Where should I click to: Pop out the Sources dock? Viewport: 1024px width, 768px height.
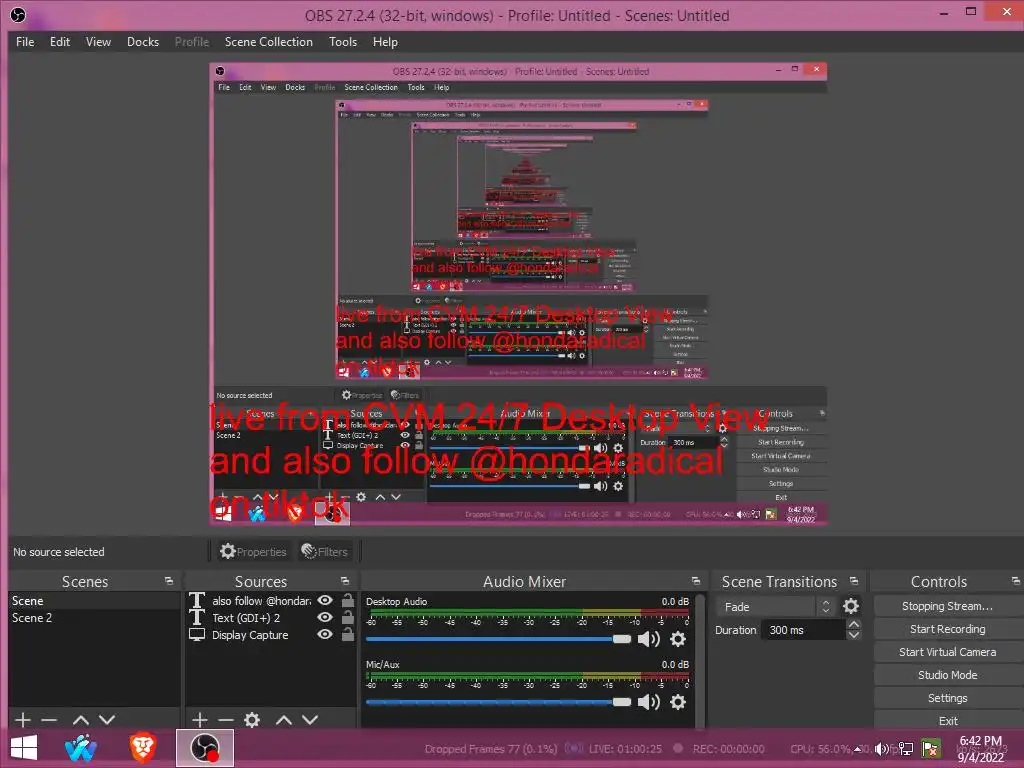[x=345, y=581]
